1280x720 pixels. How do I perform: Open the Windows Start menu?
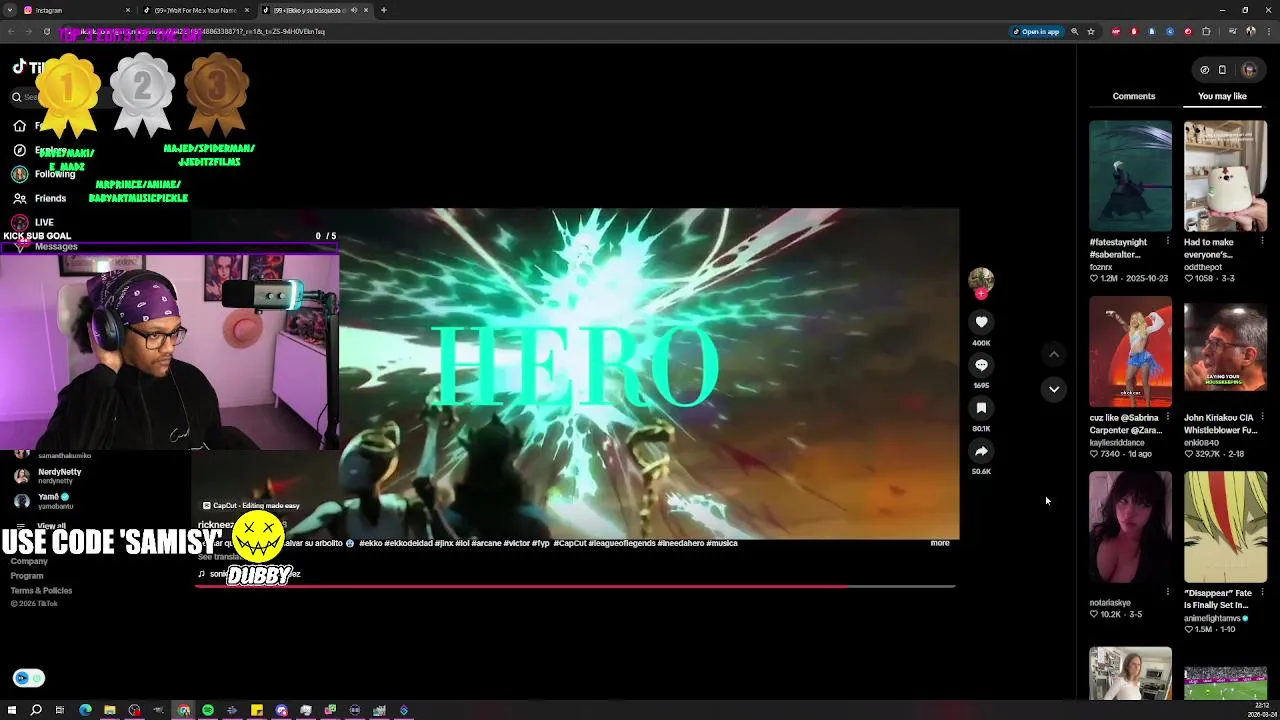[x=12, y=710]
